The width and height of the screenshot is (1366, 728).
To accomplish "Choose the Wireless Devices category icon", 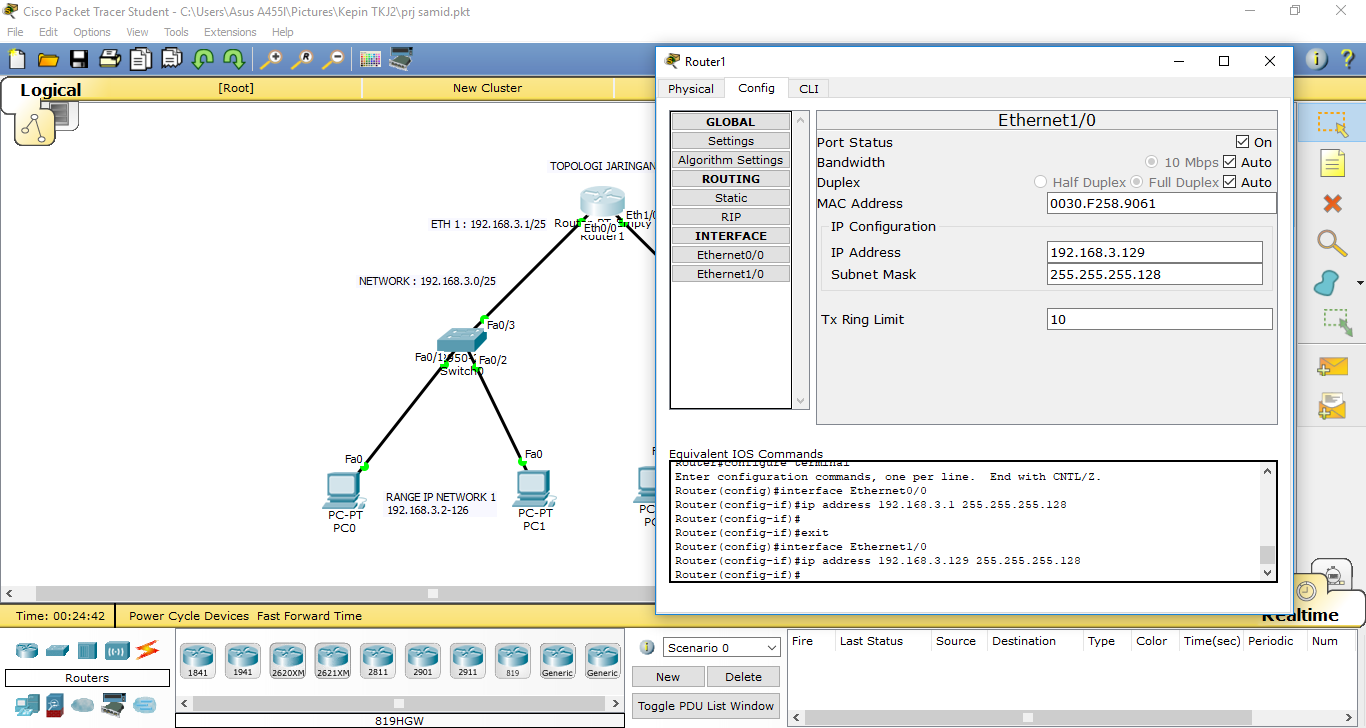I will tap(117, 651).
